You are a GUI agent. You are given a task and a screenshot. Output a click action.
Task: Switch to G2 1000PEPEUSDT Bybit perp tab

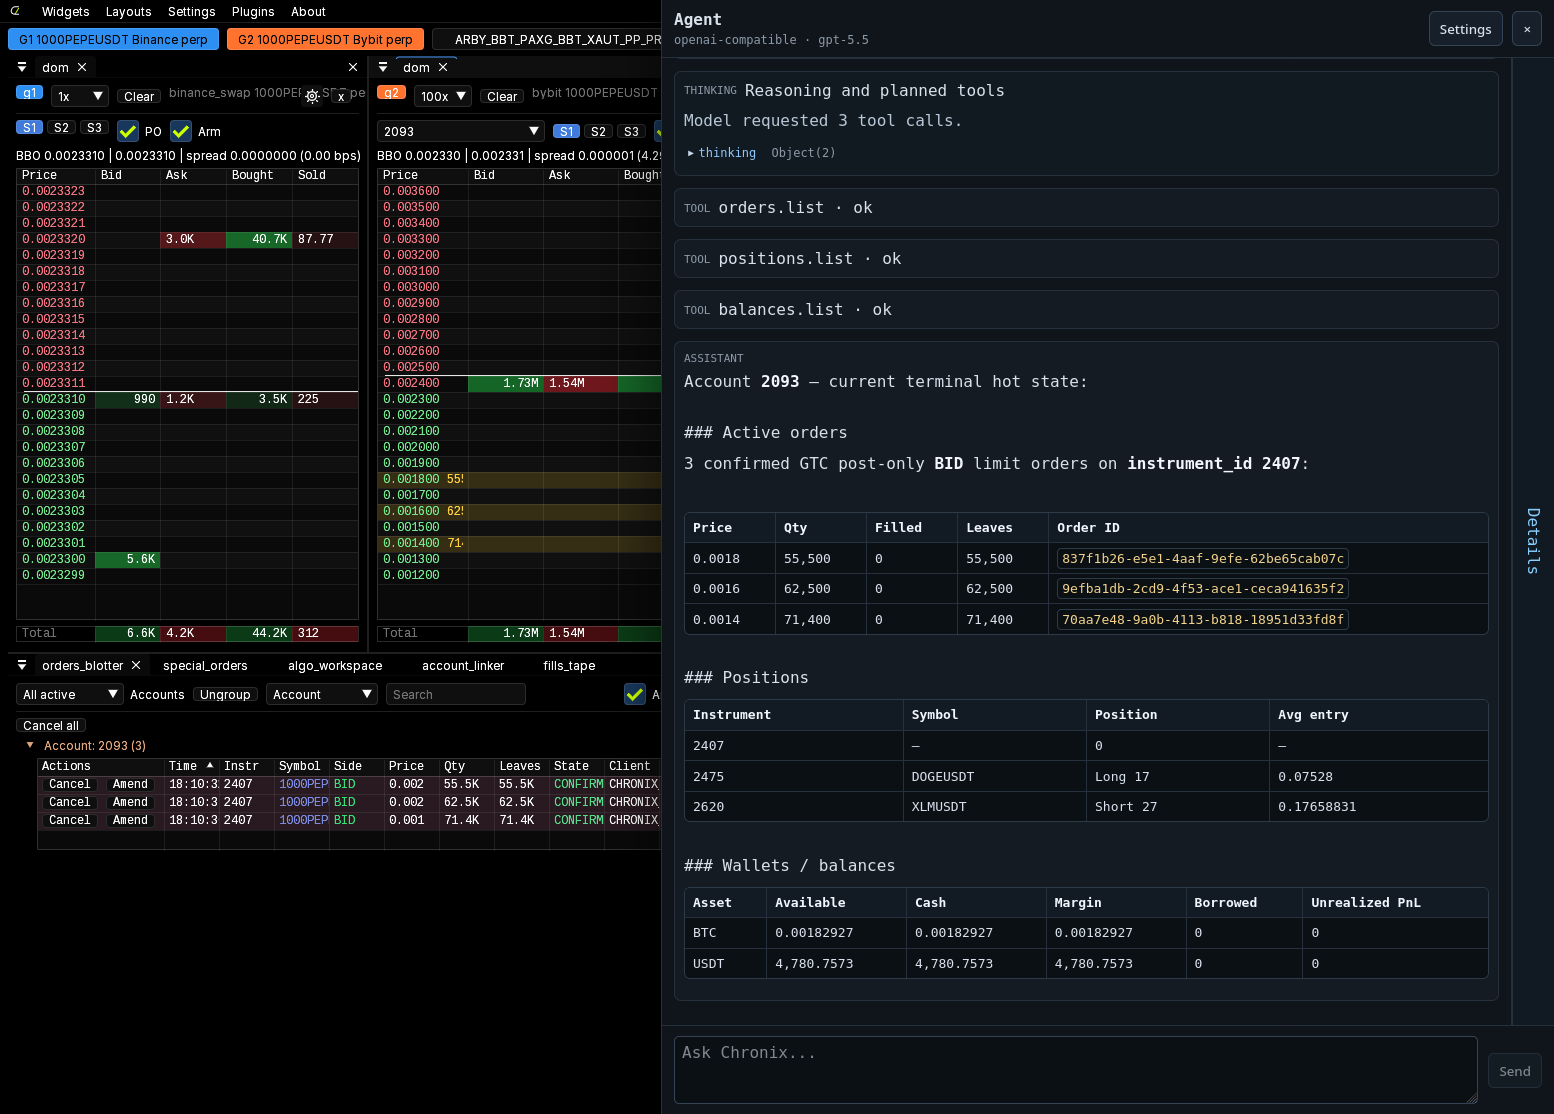click(325, 39)
